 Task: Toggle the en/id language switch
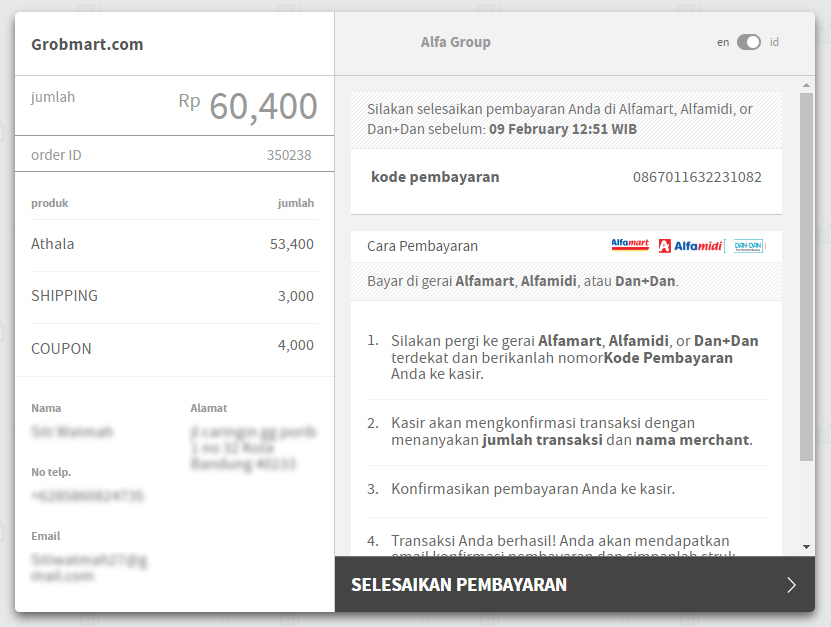point(748,42)
